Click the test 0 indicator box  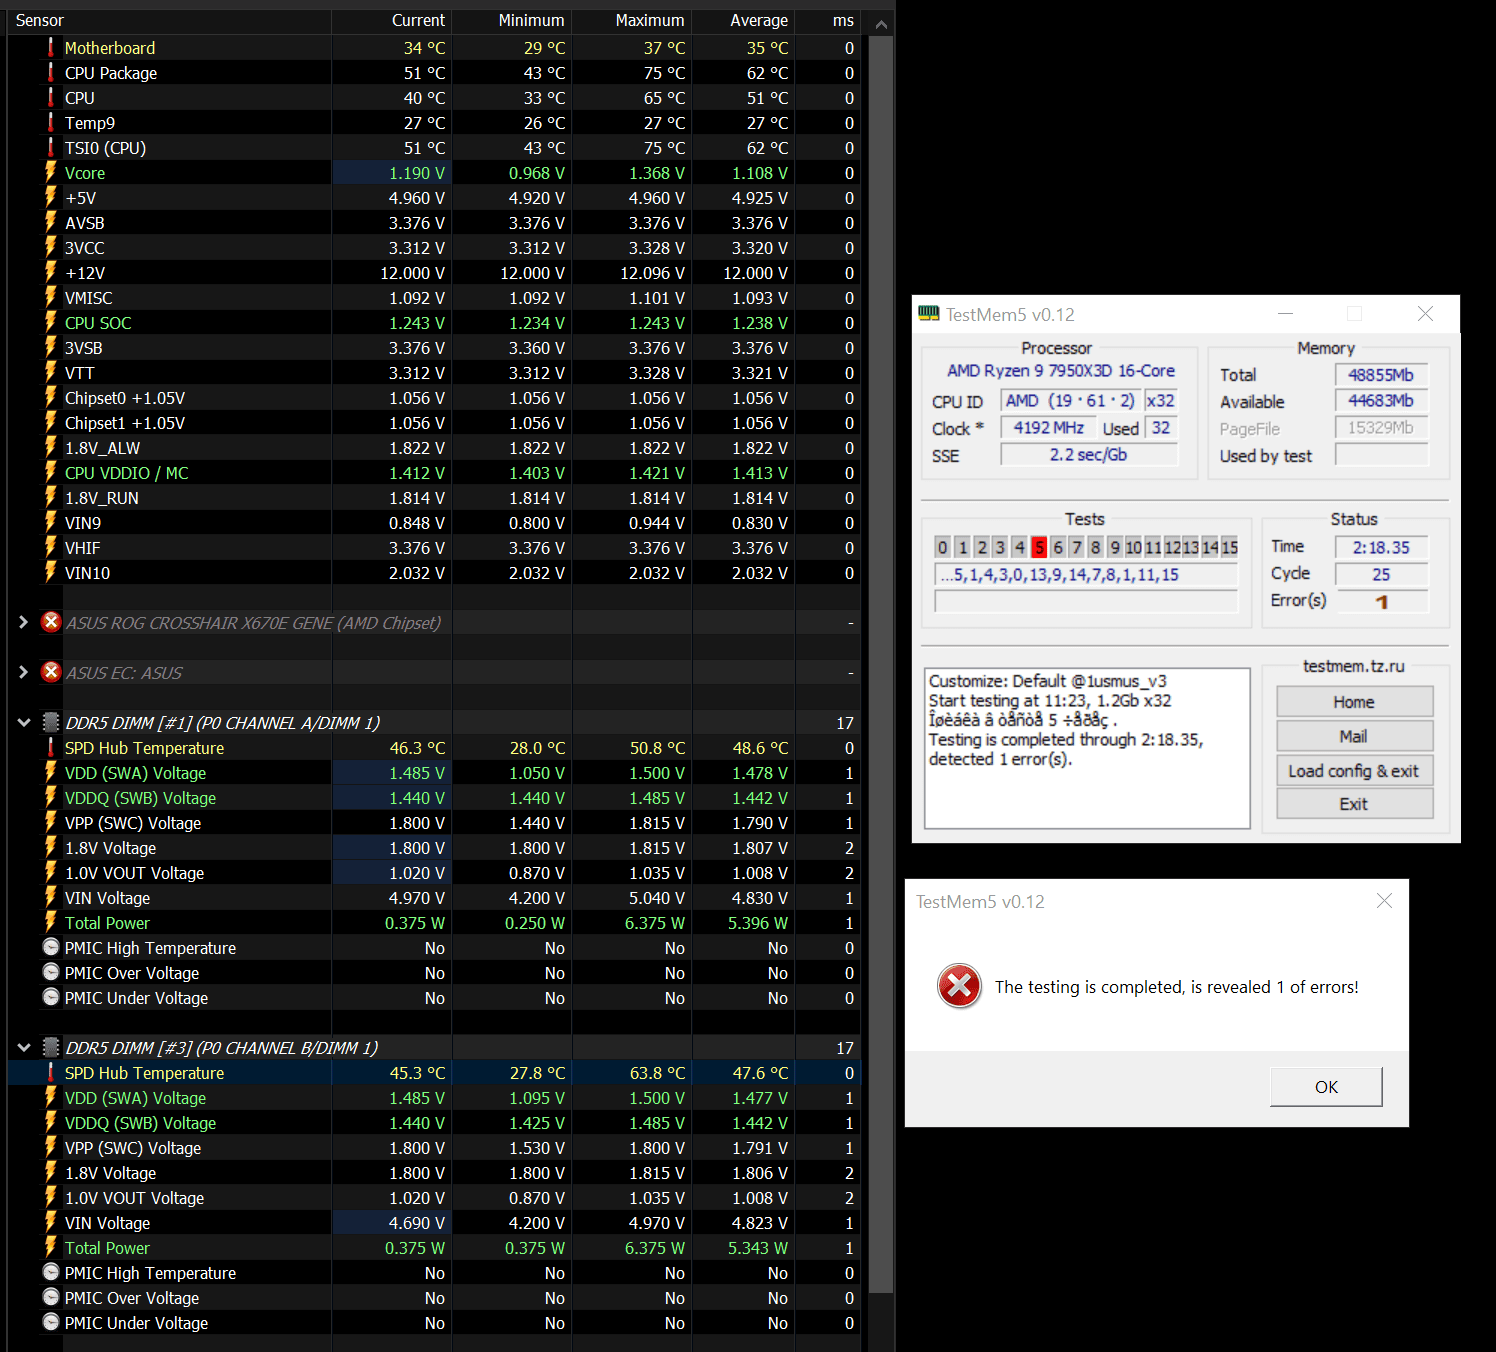[x=942, y=547]
